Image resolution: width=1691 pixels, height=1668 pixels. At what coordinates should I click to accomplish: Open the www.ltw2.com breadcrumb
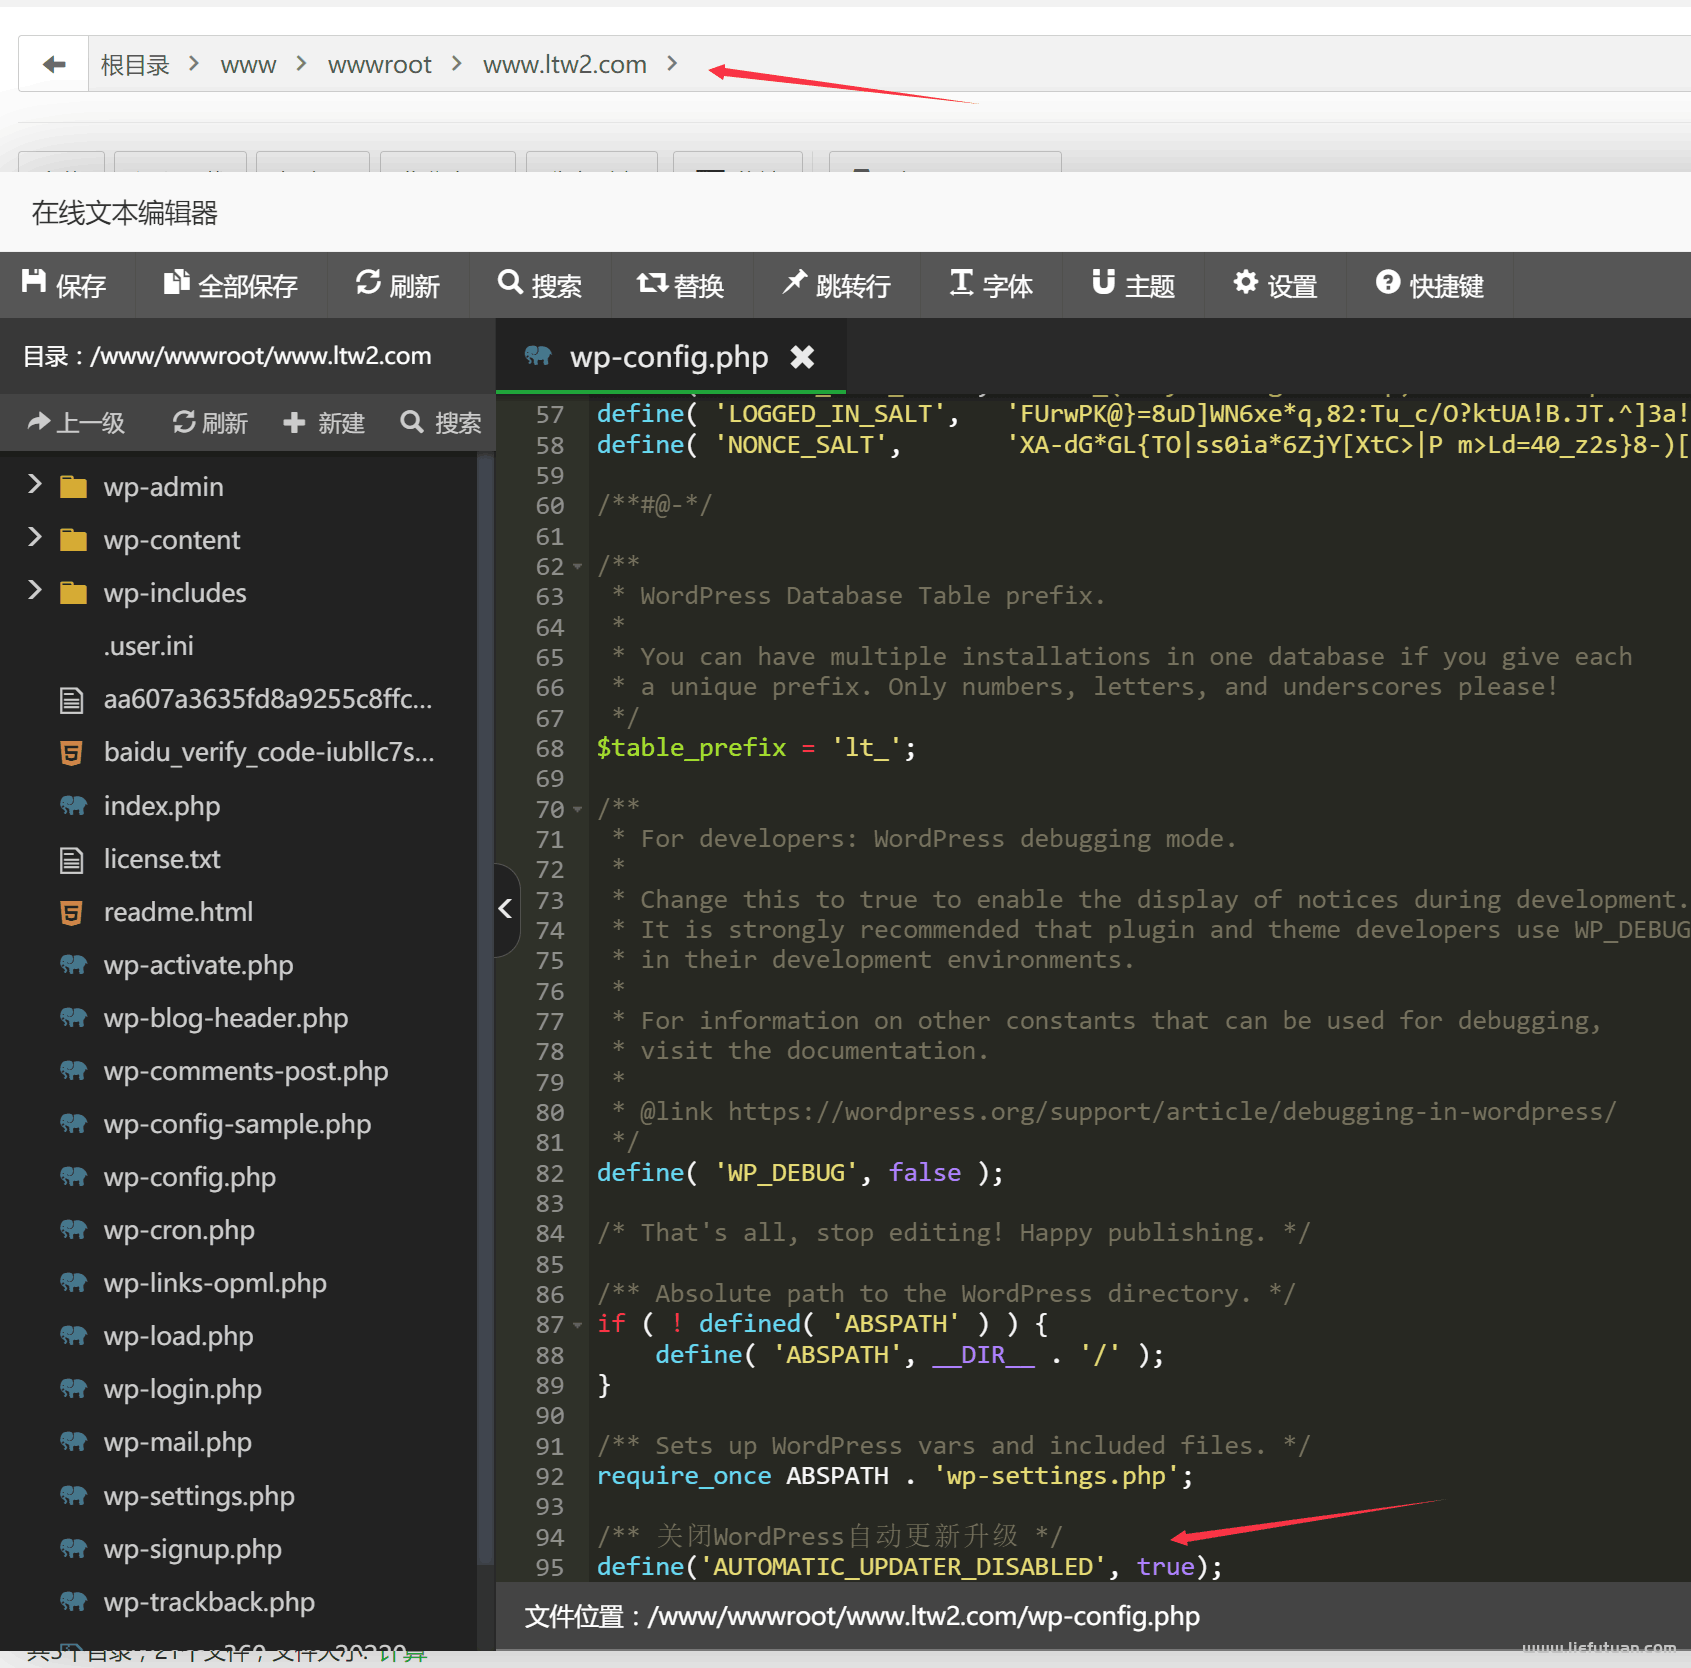pos(565,65)
